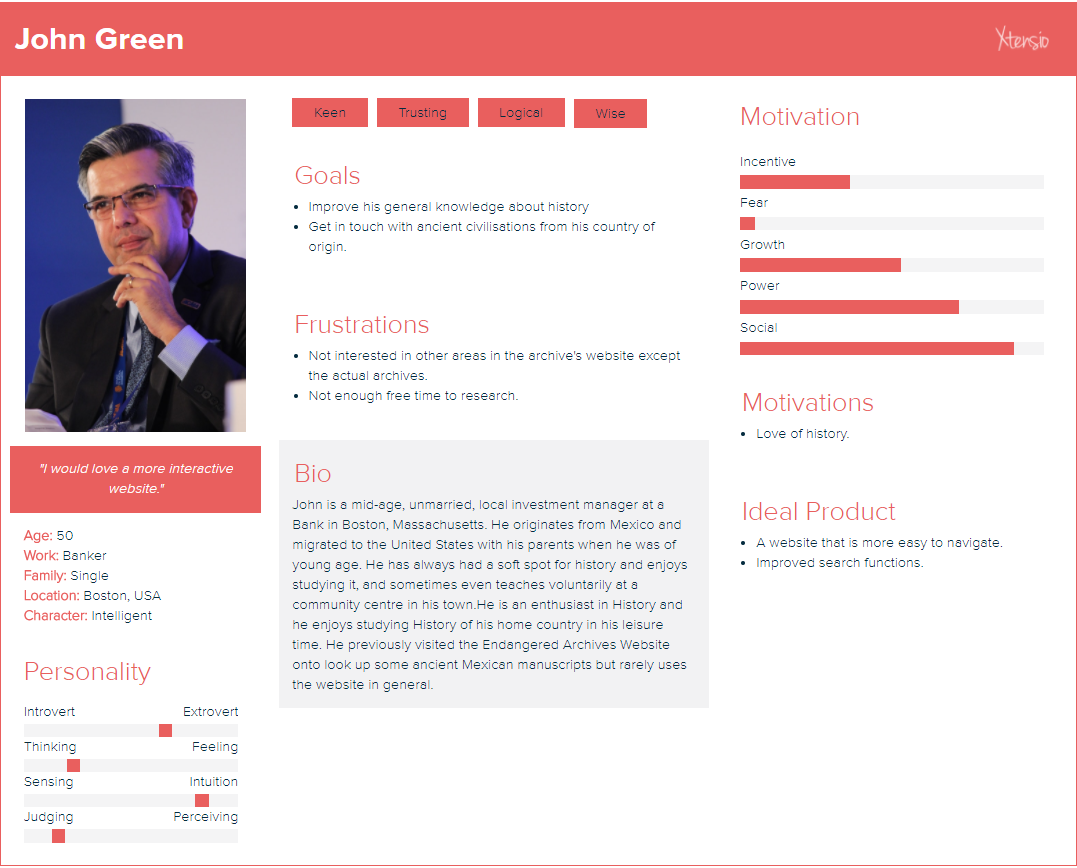Click the Logical trait tag
This screenshot has height=868, width=1077.
pyautogui.click(x=521, y=113)
